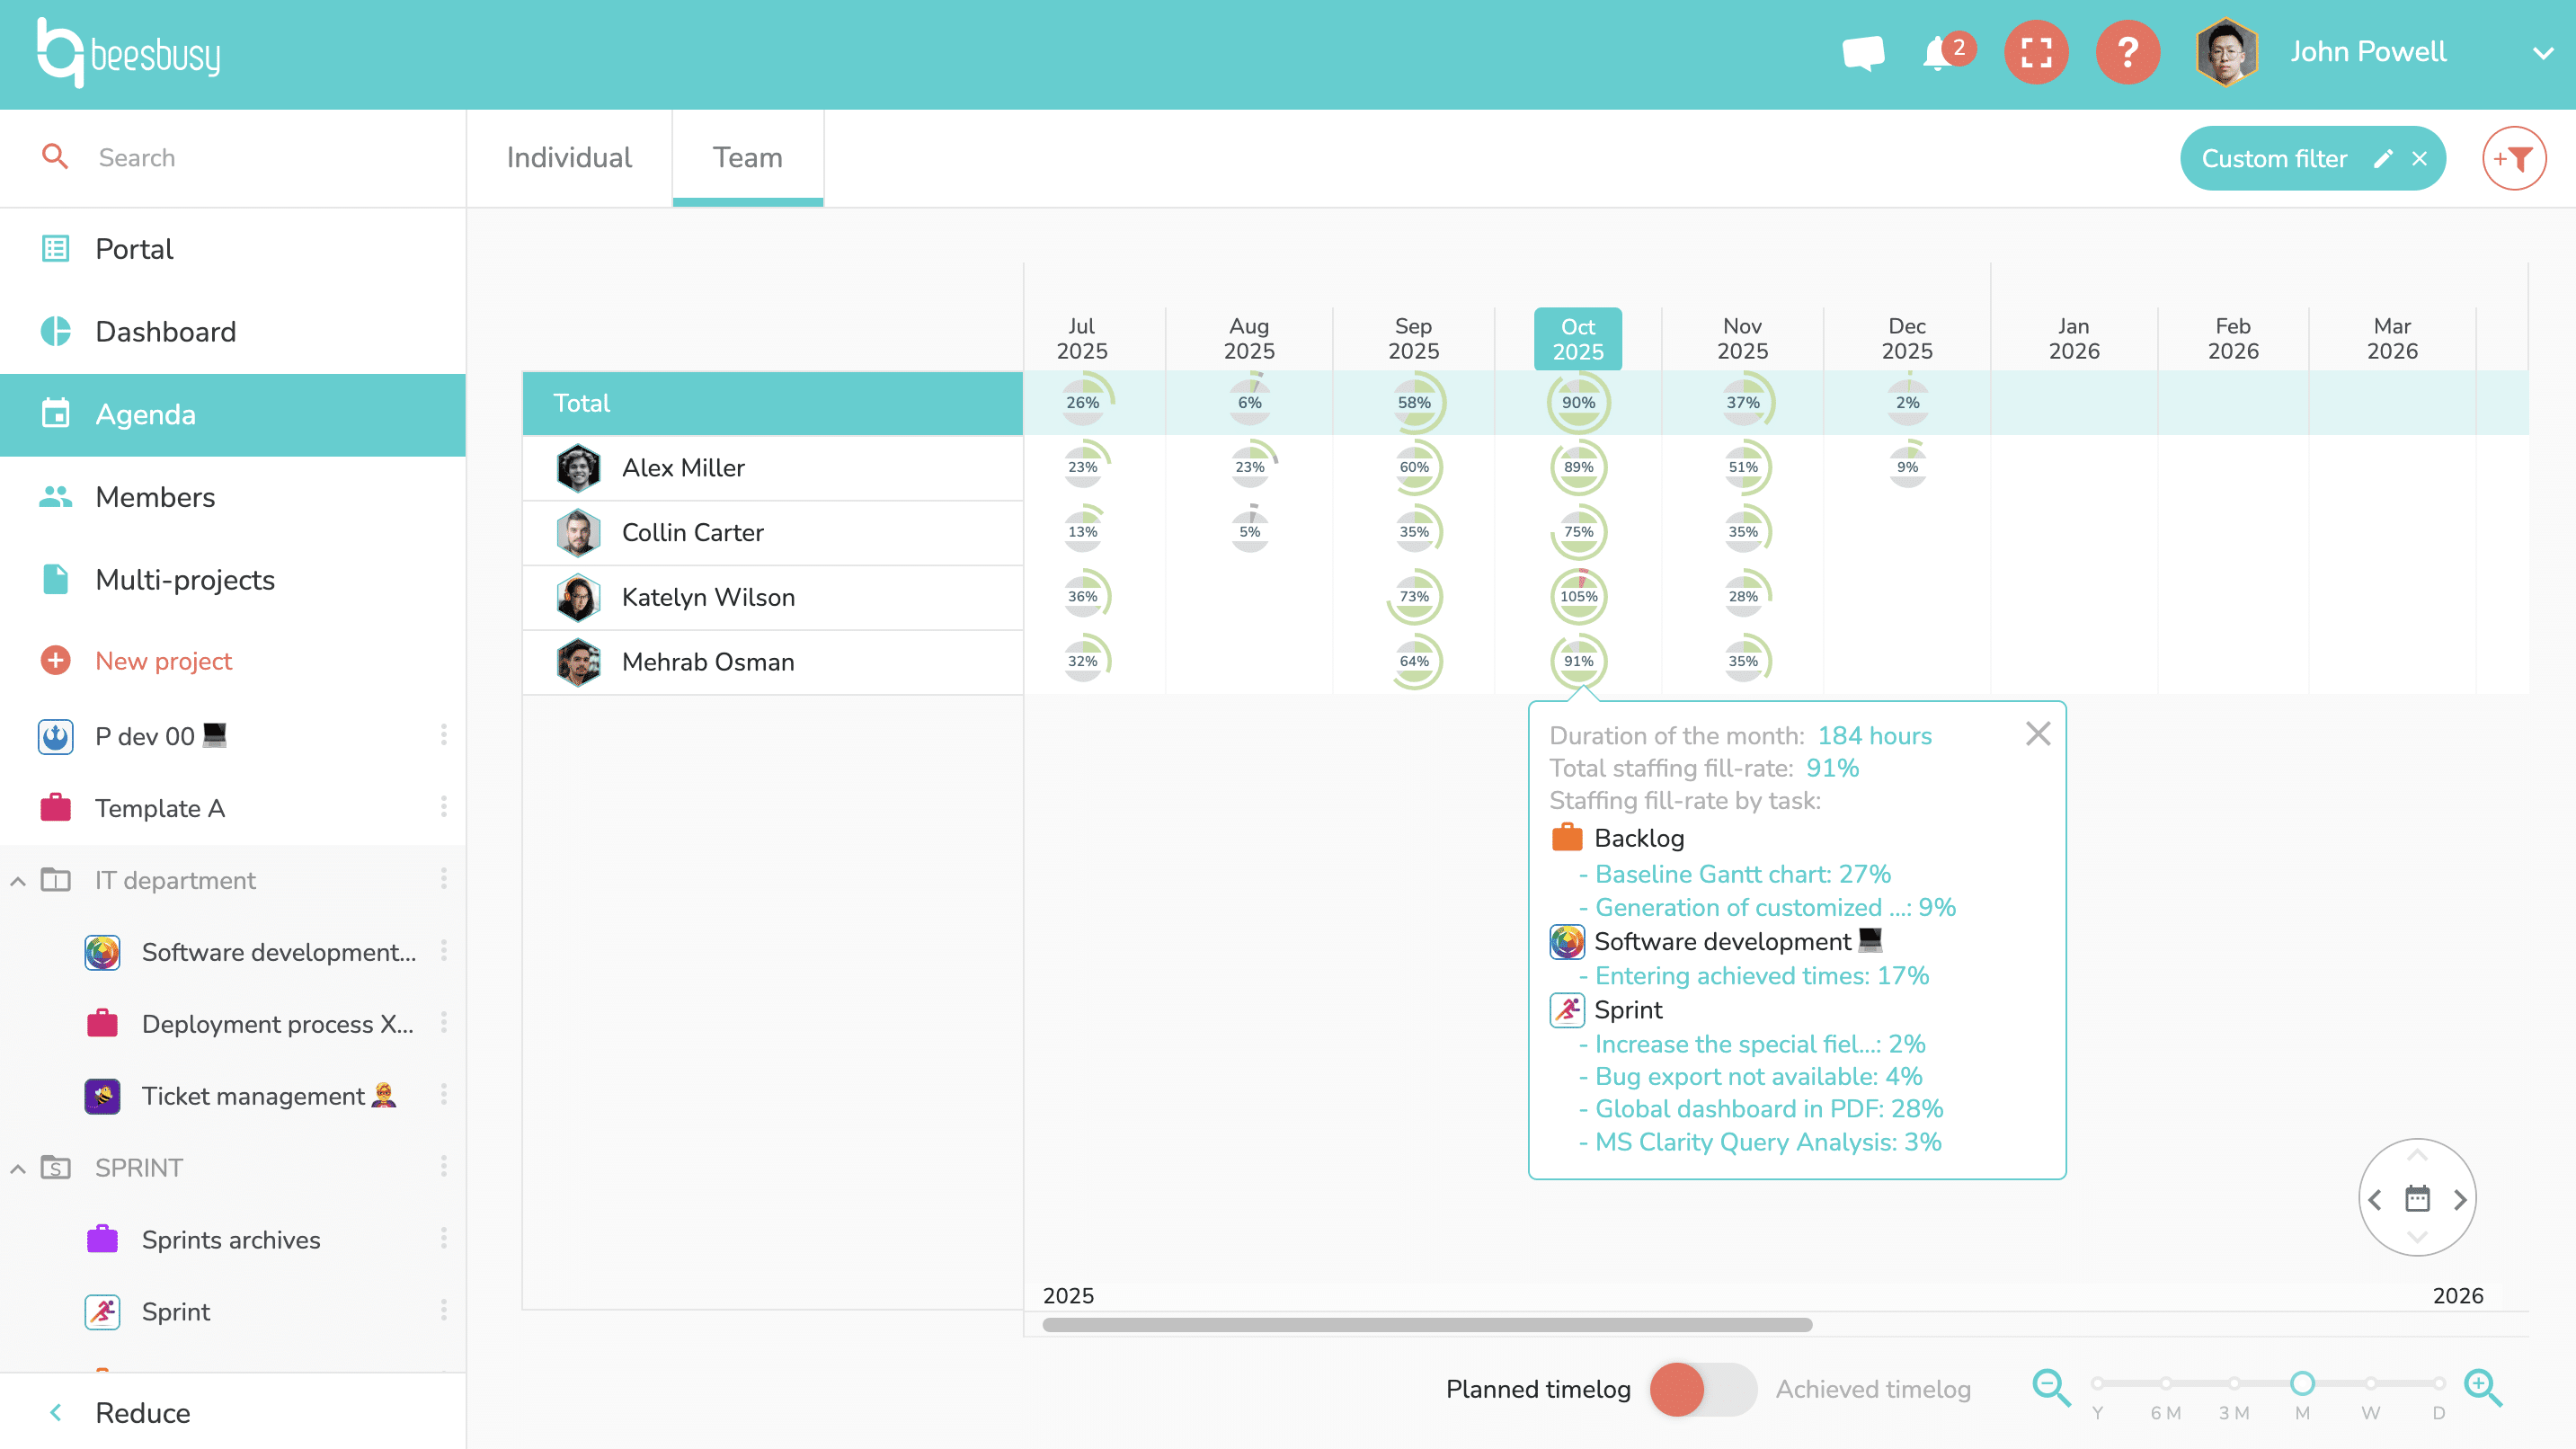Set zoom slider to the 3 M stop
The image size is (2576, 1449).
pyautogui.click(x=2233, y=1384)
